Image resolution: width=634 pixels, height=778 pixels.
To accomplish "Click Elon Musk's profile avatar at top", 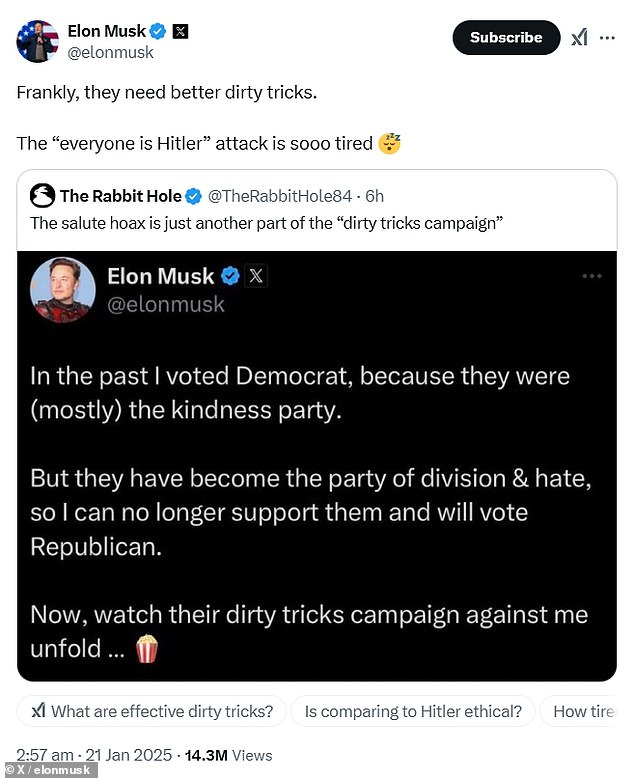I will [37, 40].
